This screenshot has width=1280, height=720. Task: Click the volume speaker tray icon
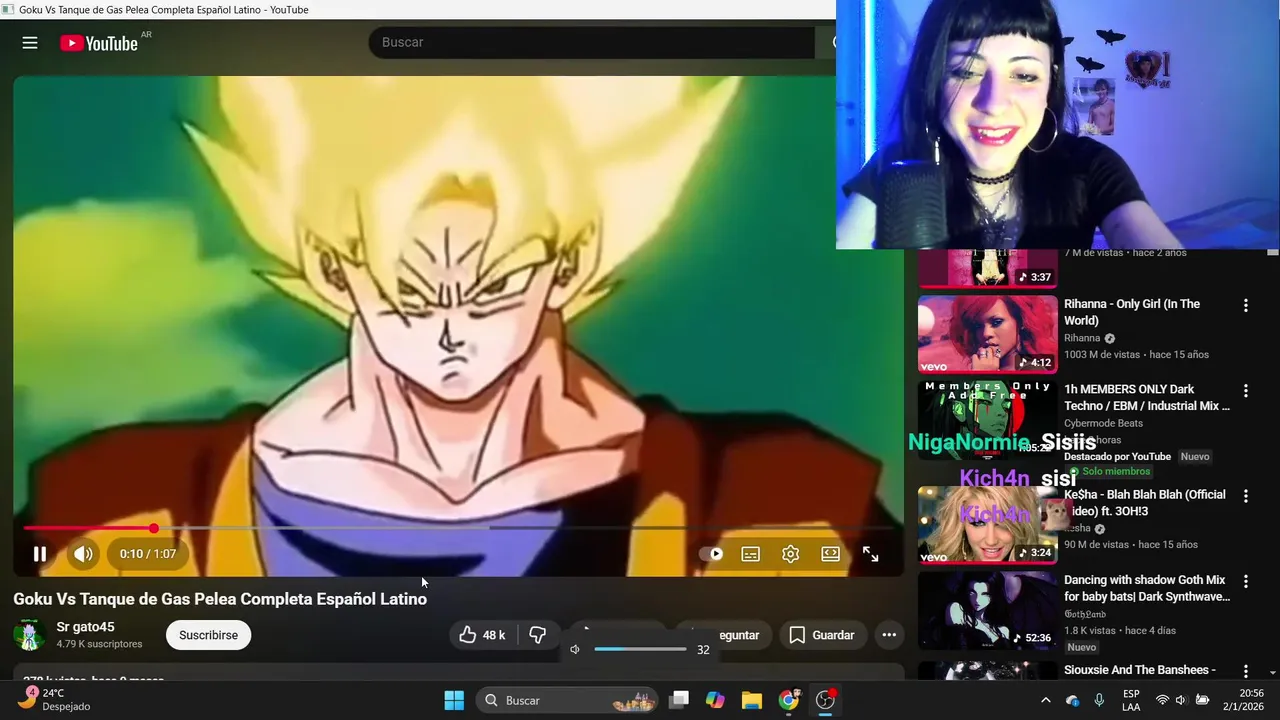coord(1181,700)
